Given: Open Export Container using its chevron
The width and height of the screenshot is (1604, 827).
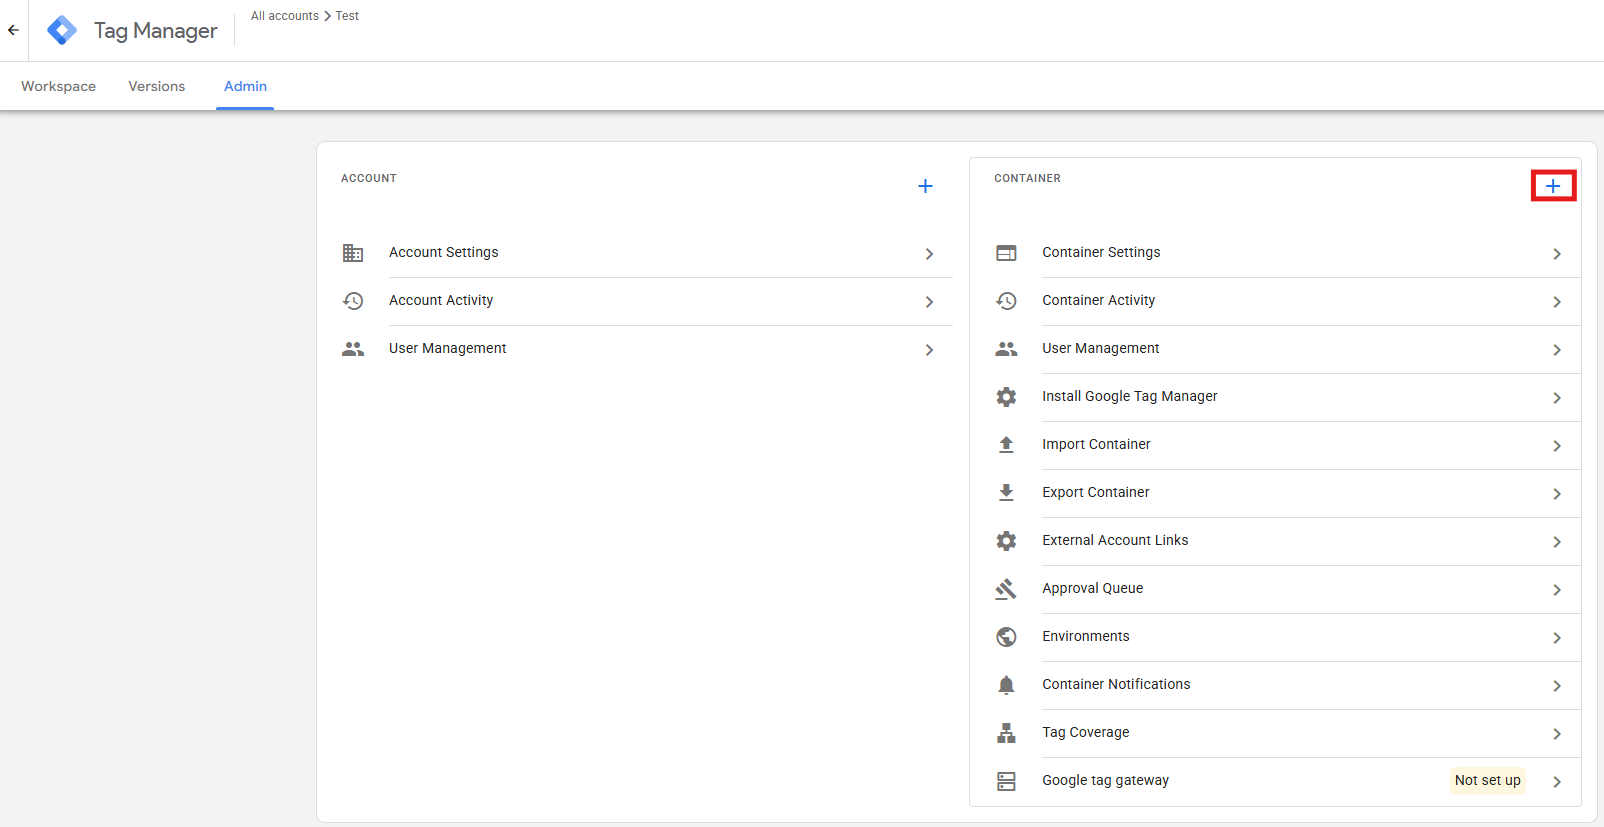Looking at the screenshot, I should coord(1557,494).
